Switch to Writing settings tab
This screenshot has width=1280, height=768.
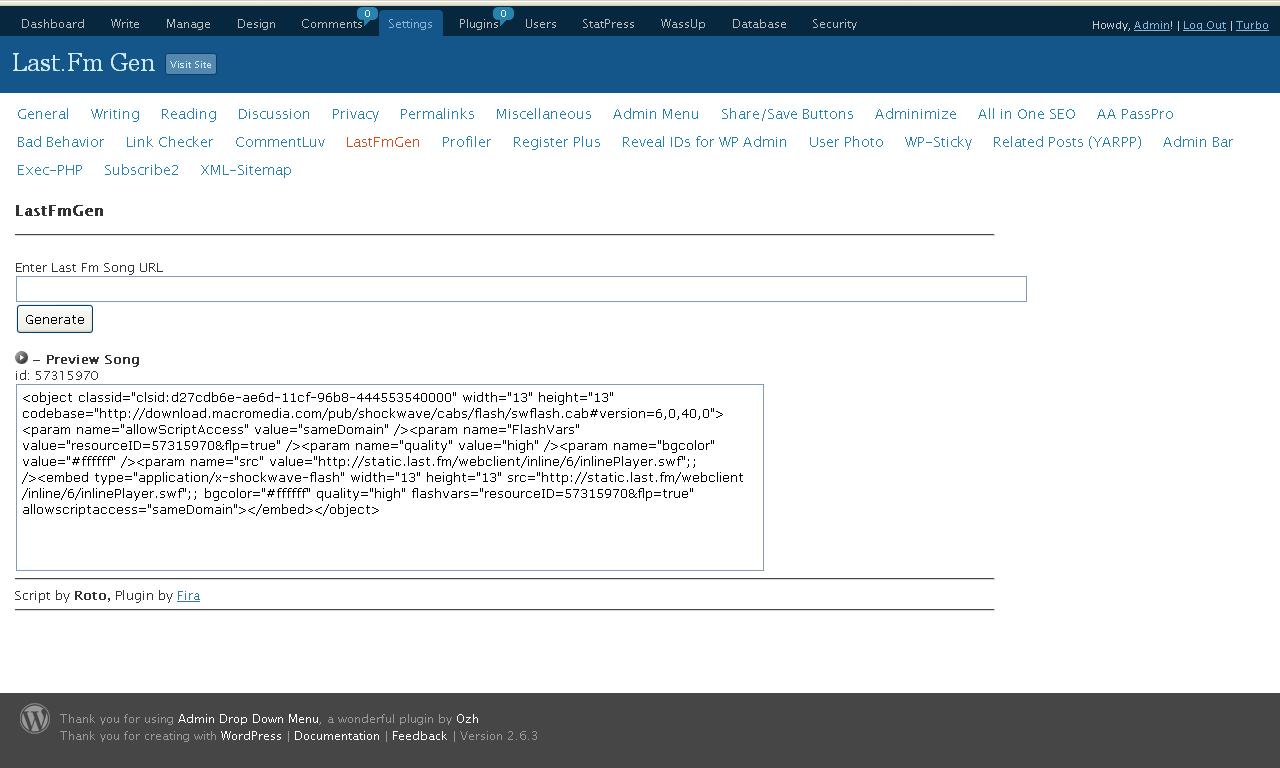click(x=115, y=114)
